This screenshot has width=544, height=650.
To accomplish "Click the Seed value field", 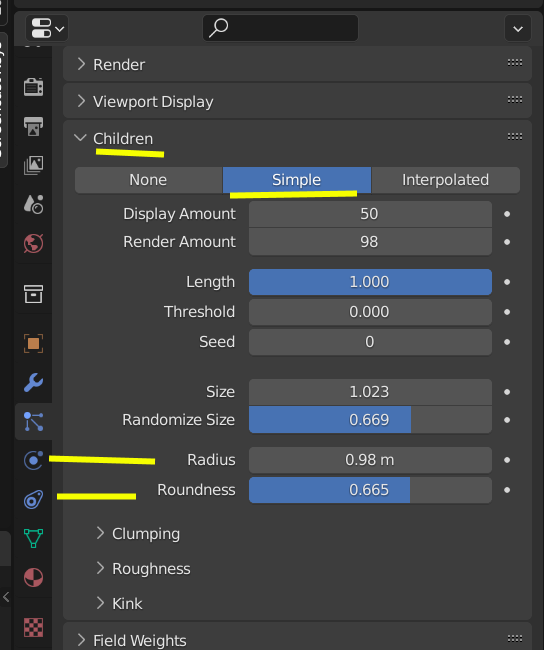I will [370, 342].
